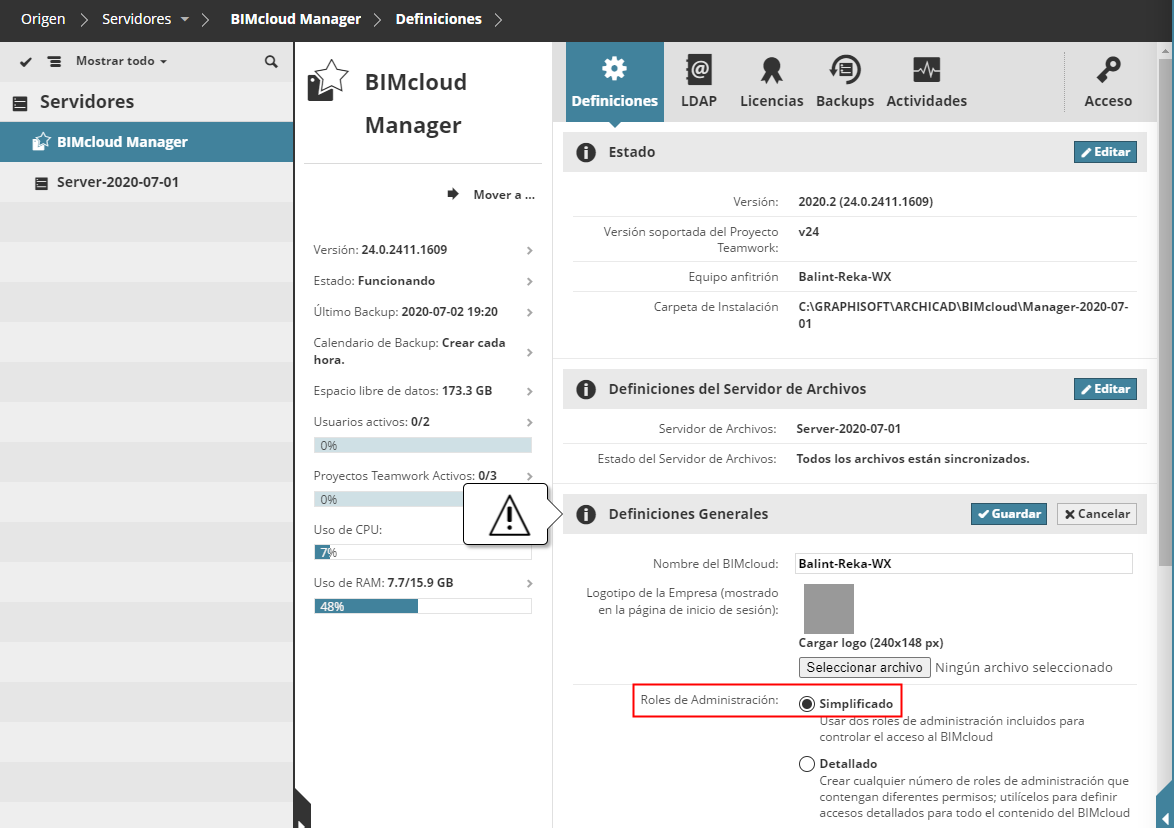Expand the Espacio libre de datos row chevron

click(529, 392)
